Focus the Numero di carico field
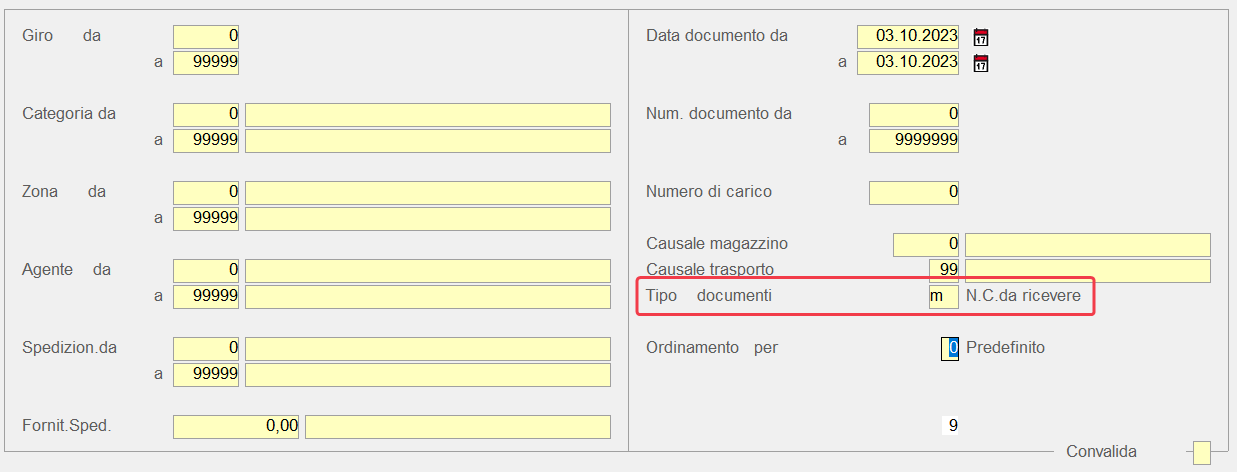The width and height of the screenshot is (1237, 472). tap(913, 192)
